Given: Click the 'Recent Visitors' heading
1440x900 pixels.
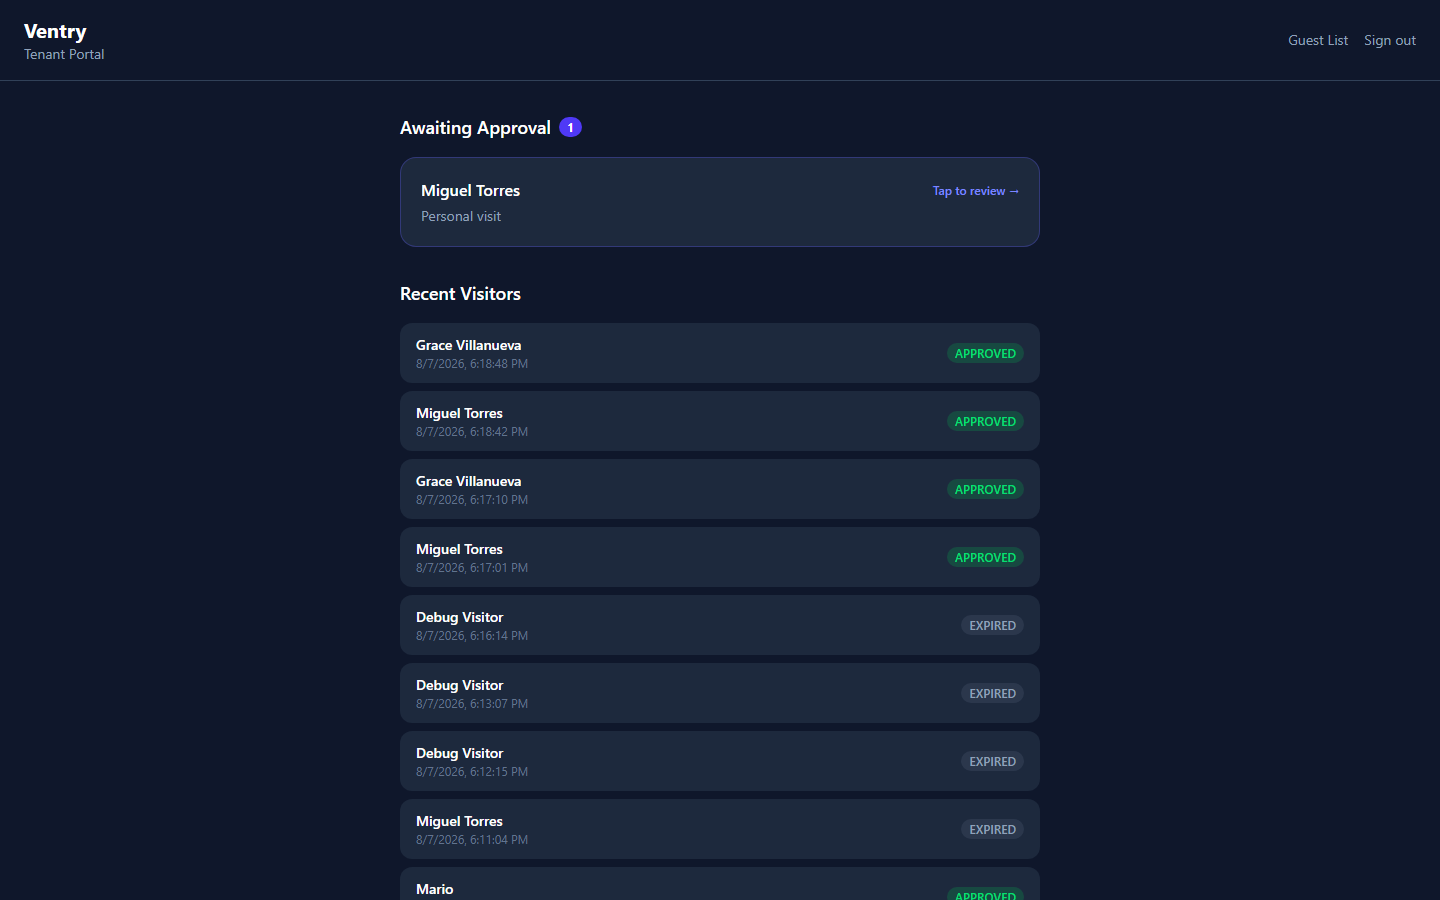Looking at the screenshot, I should click(x=460, y=294).
